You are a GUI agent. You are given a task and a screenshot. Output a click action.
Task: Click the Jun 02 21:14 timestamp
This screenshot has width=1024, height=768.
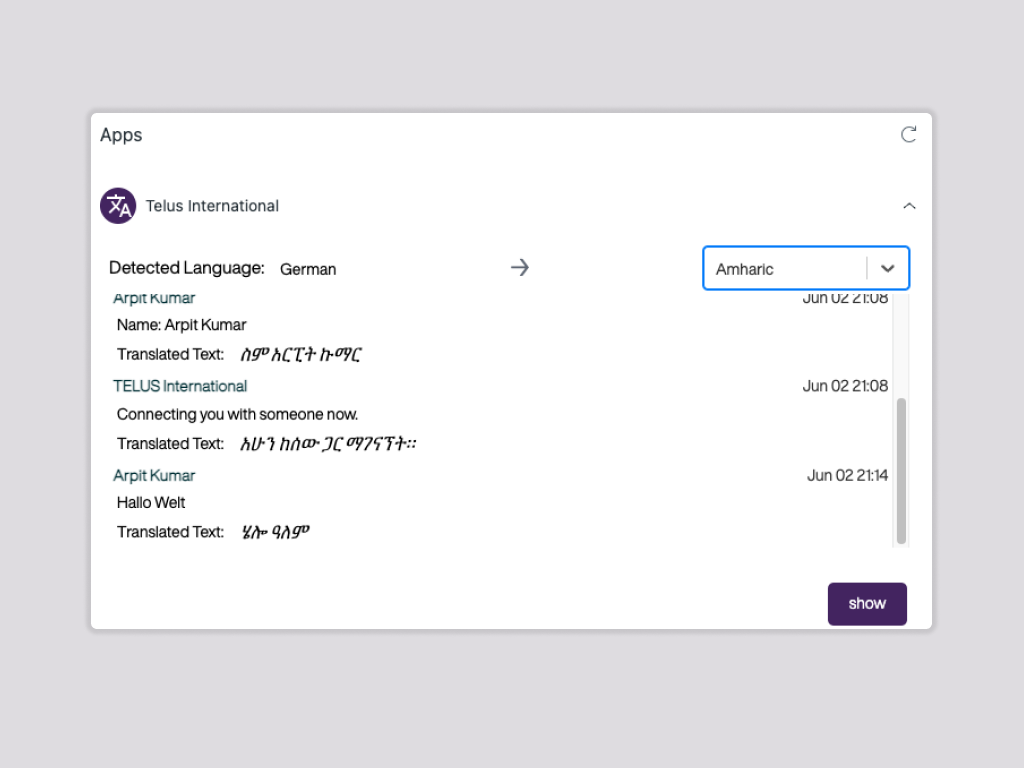click(847, 475)
